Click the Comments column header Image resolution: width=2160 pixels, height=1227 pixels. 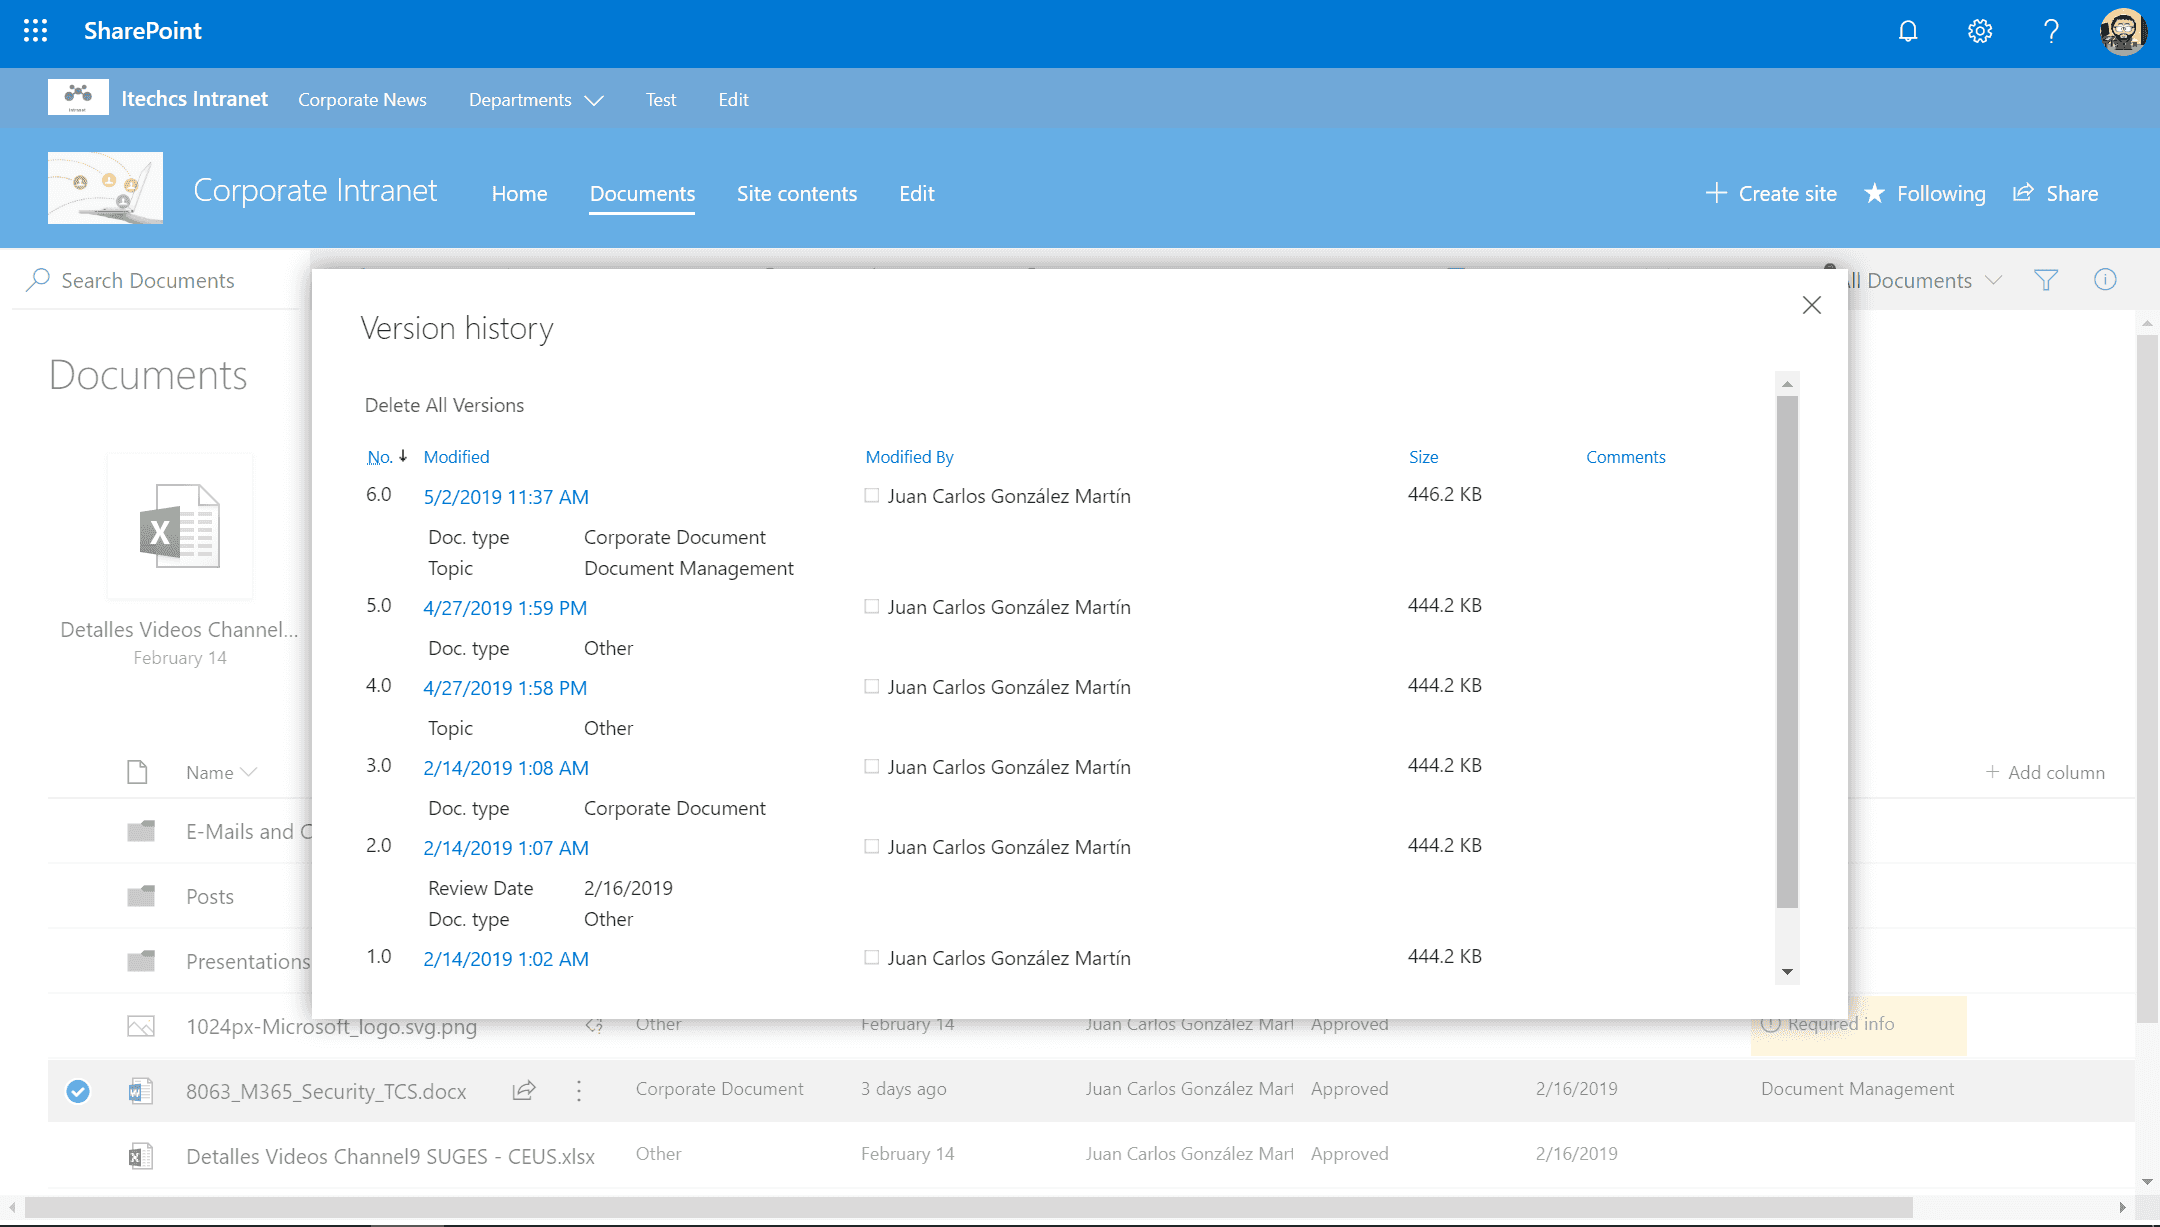pos(1625,457)
